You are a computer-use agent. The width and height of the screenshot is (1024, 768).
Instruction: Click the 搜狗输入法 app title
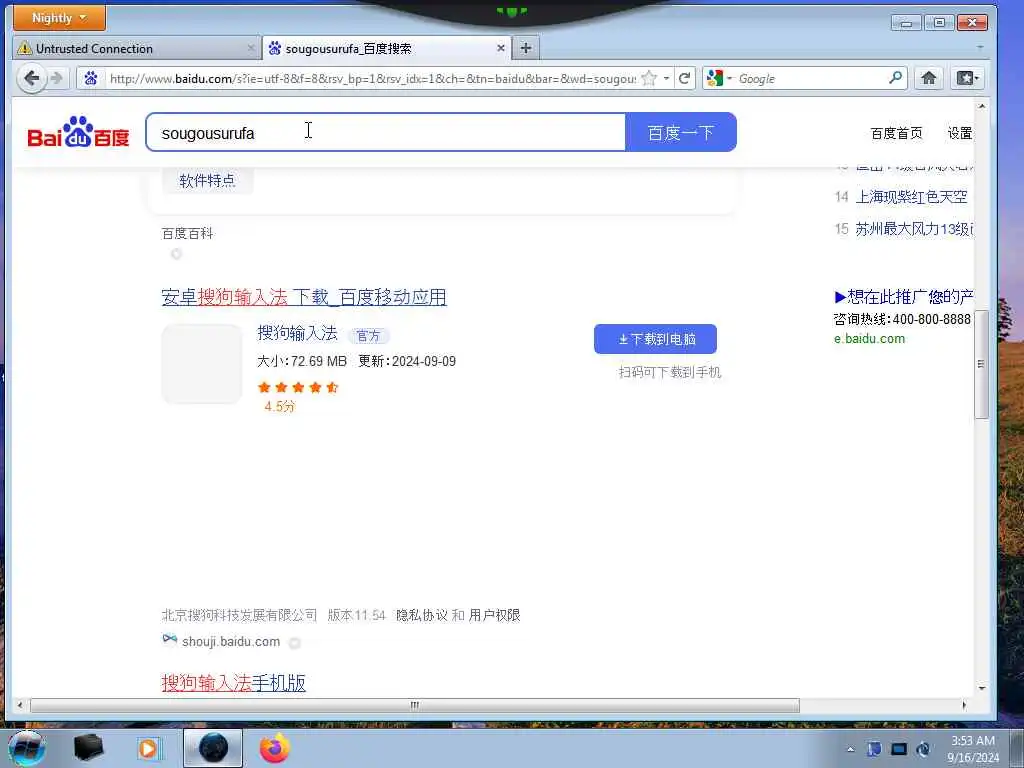pyautogui.click(x=297, y=333)
